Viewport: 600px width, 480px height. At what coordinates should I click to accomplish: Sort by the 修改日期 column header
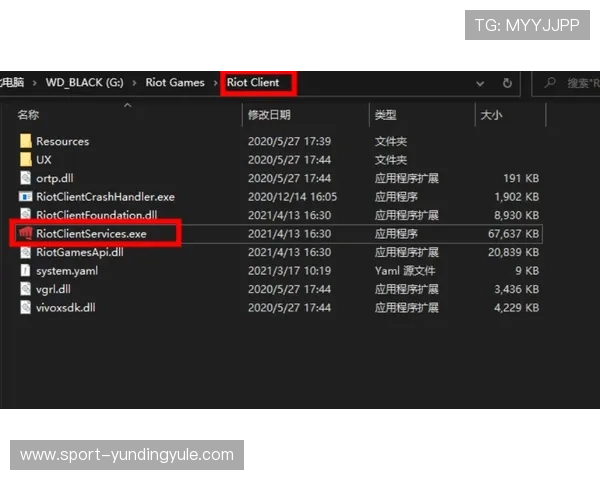(269, 116)
